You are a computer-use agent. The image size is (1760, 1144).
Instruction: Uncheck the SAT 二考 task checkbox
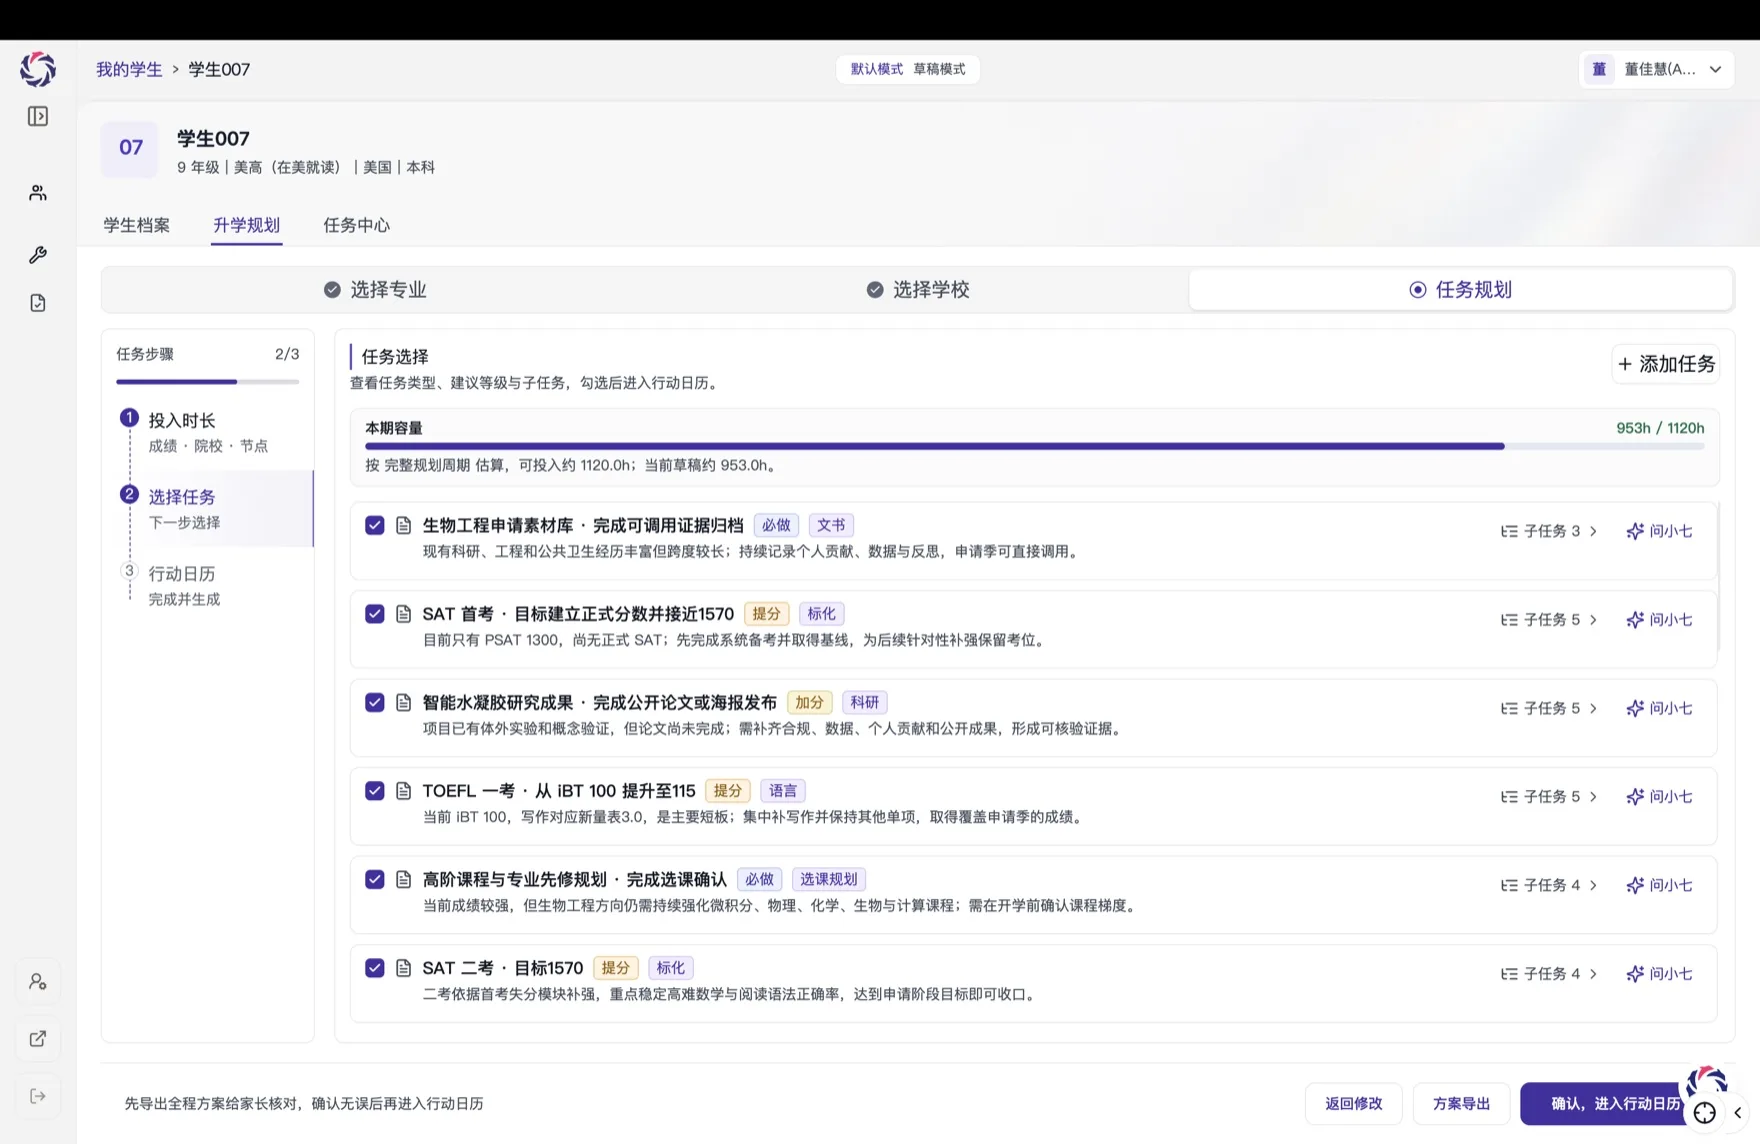coord(375,968)
